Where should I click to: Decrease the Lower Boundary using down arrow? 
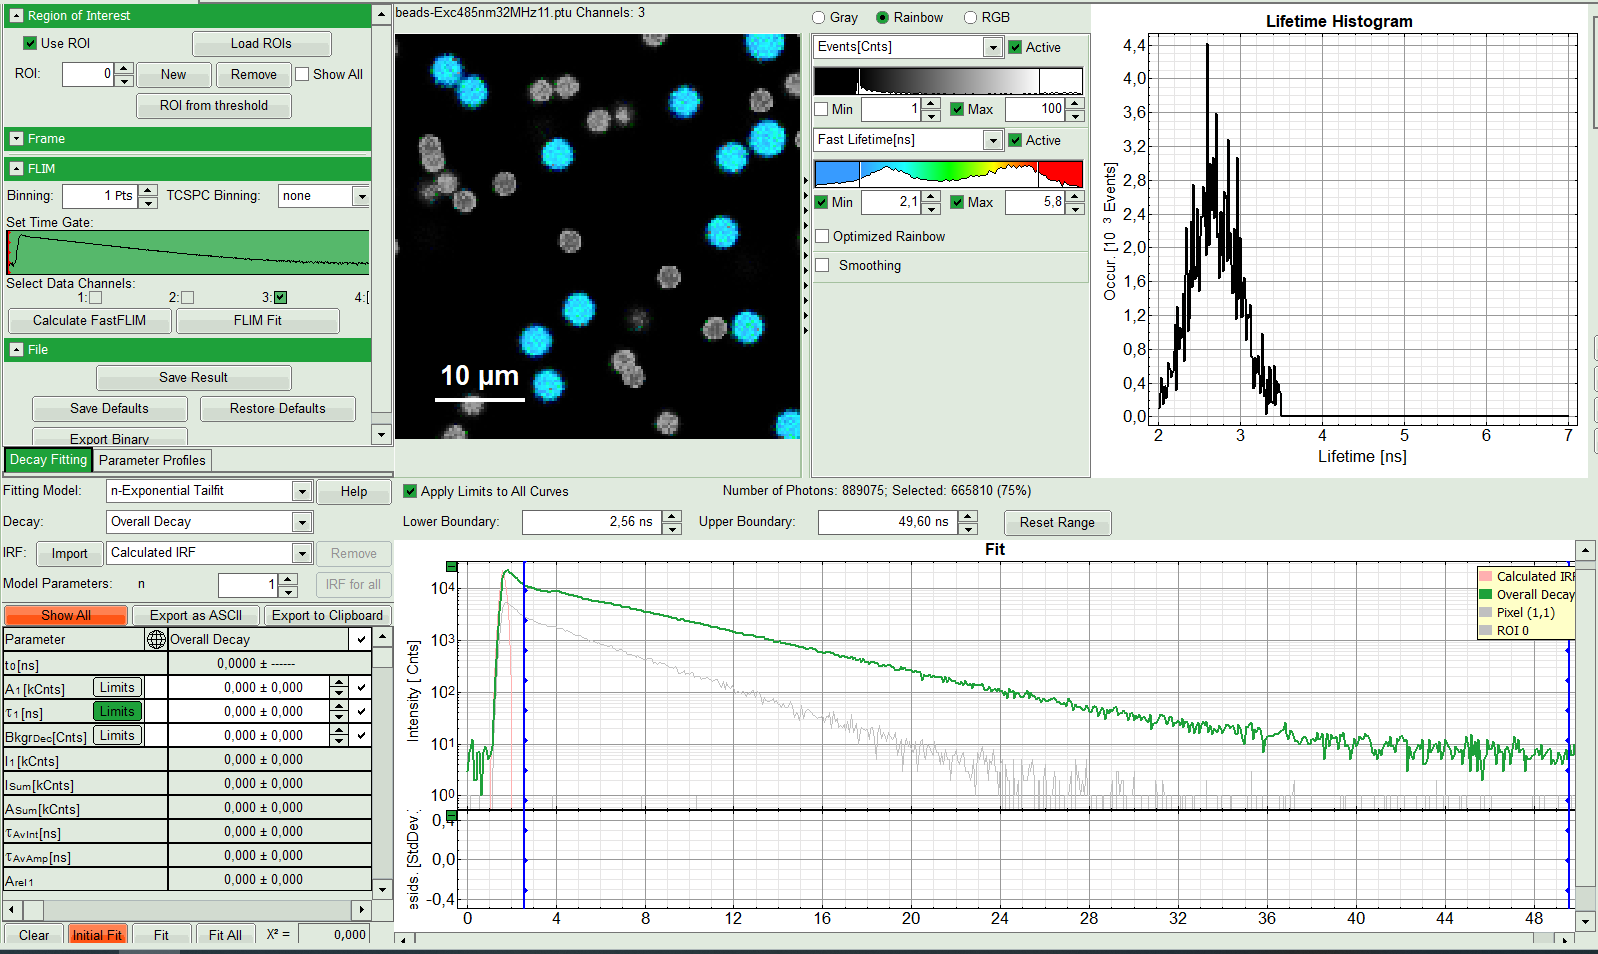672,528
